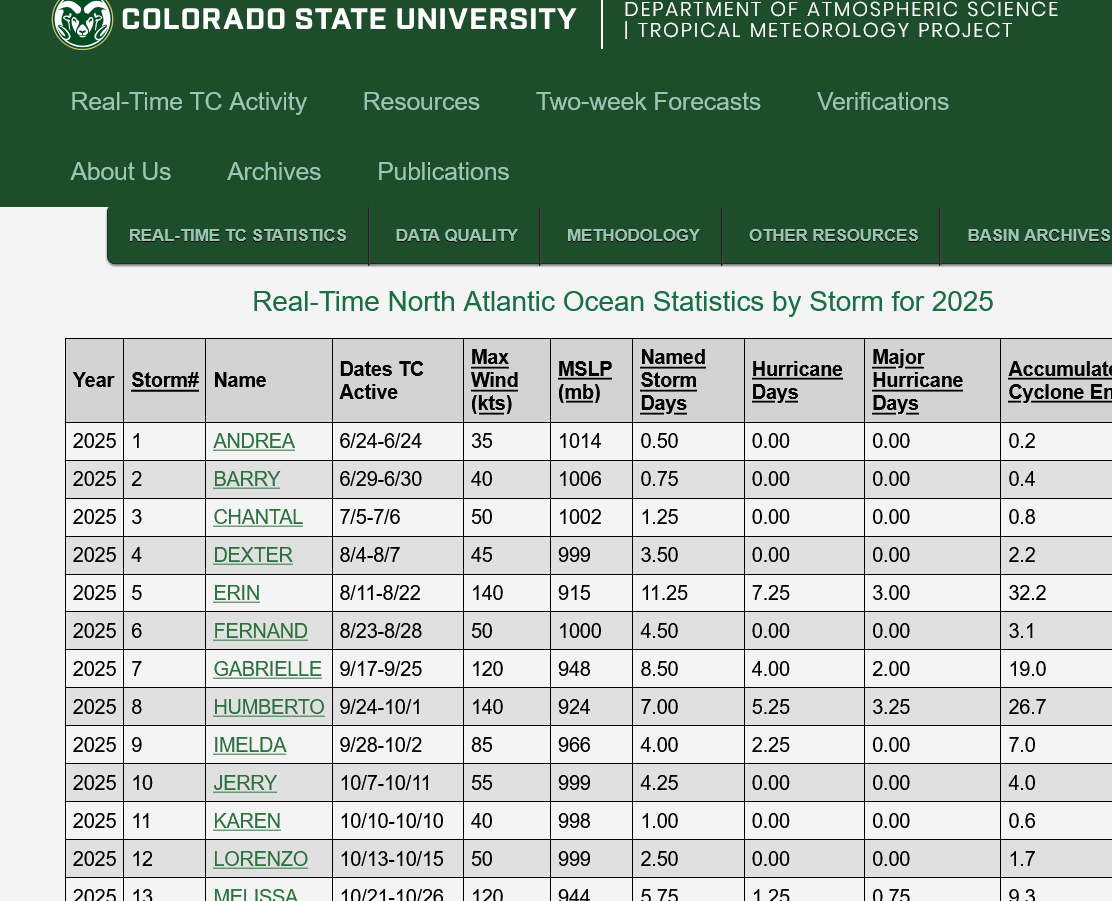Open the Archives menu

pos(274,172)
